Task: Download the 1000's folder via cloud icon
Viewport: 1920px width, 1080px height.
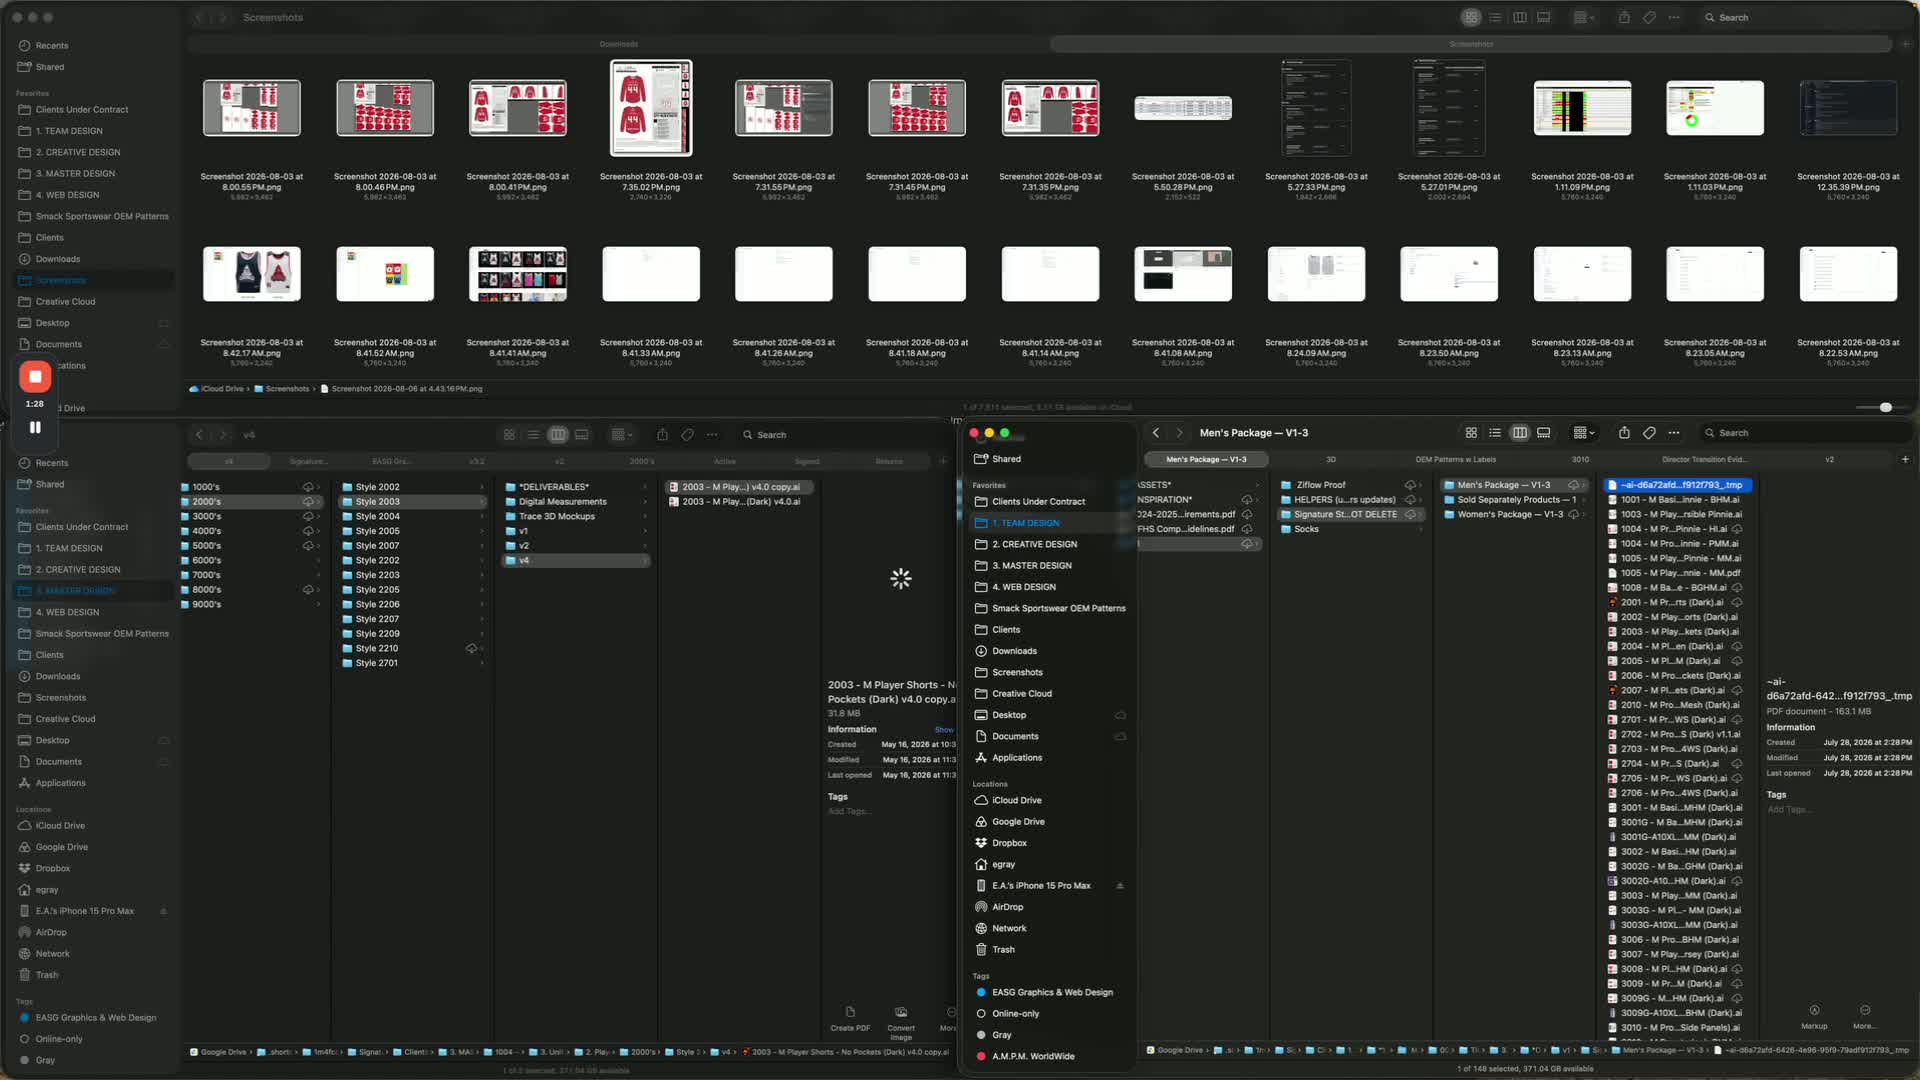Action: pyautogui.click(x=308, y=487)
